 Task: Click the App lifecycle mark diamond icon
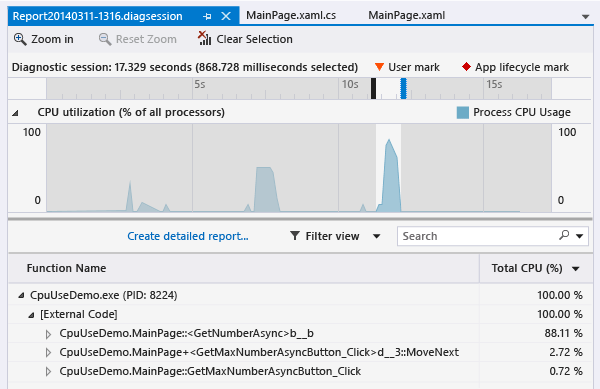tap(466, 67)
